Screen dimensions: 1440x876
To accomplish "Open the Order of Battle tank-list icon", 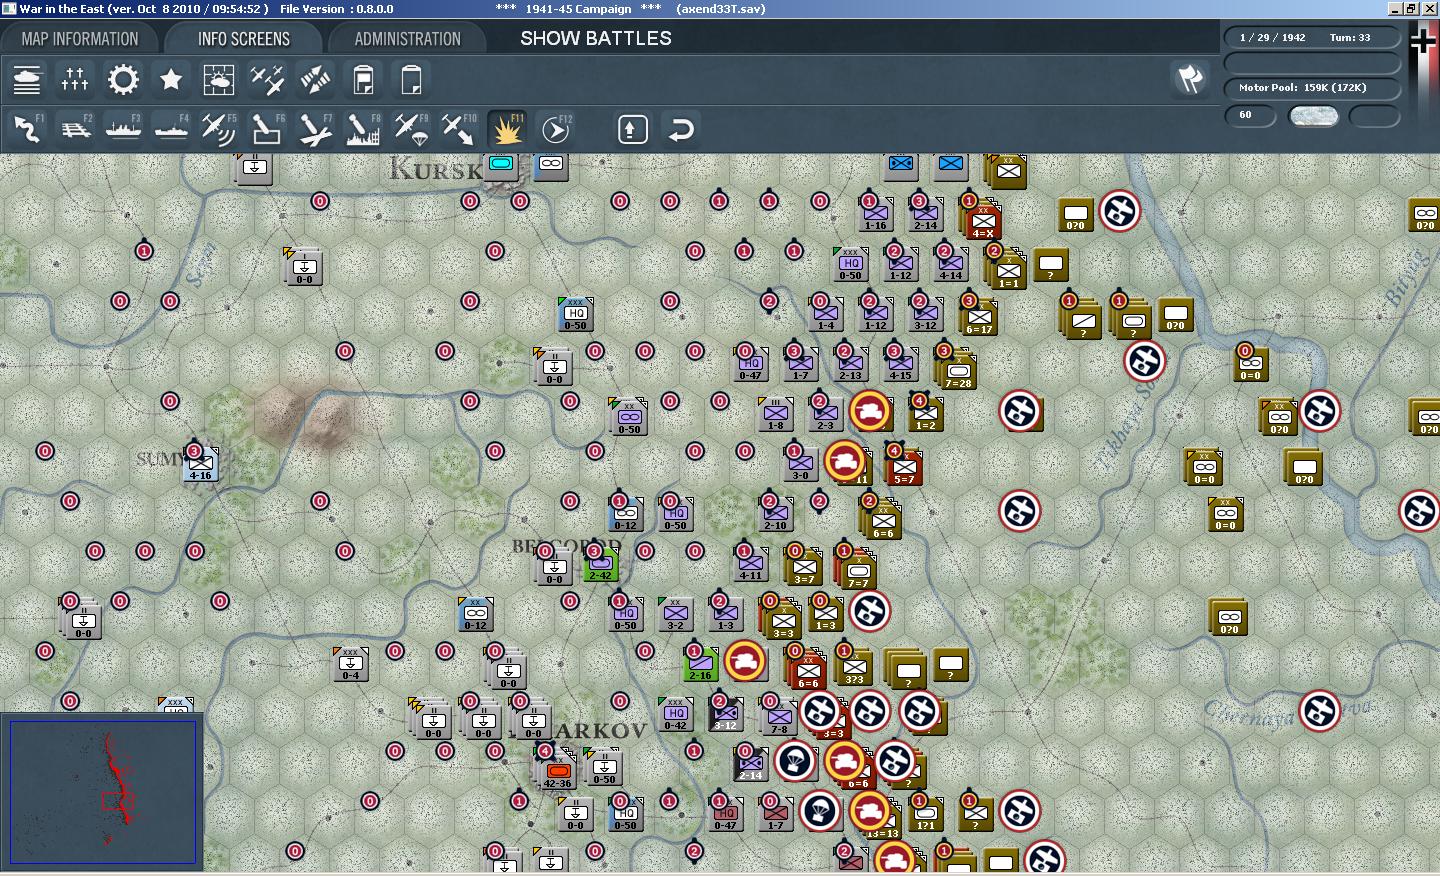I will pos(27,79).
